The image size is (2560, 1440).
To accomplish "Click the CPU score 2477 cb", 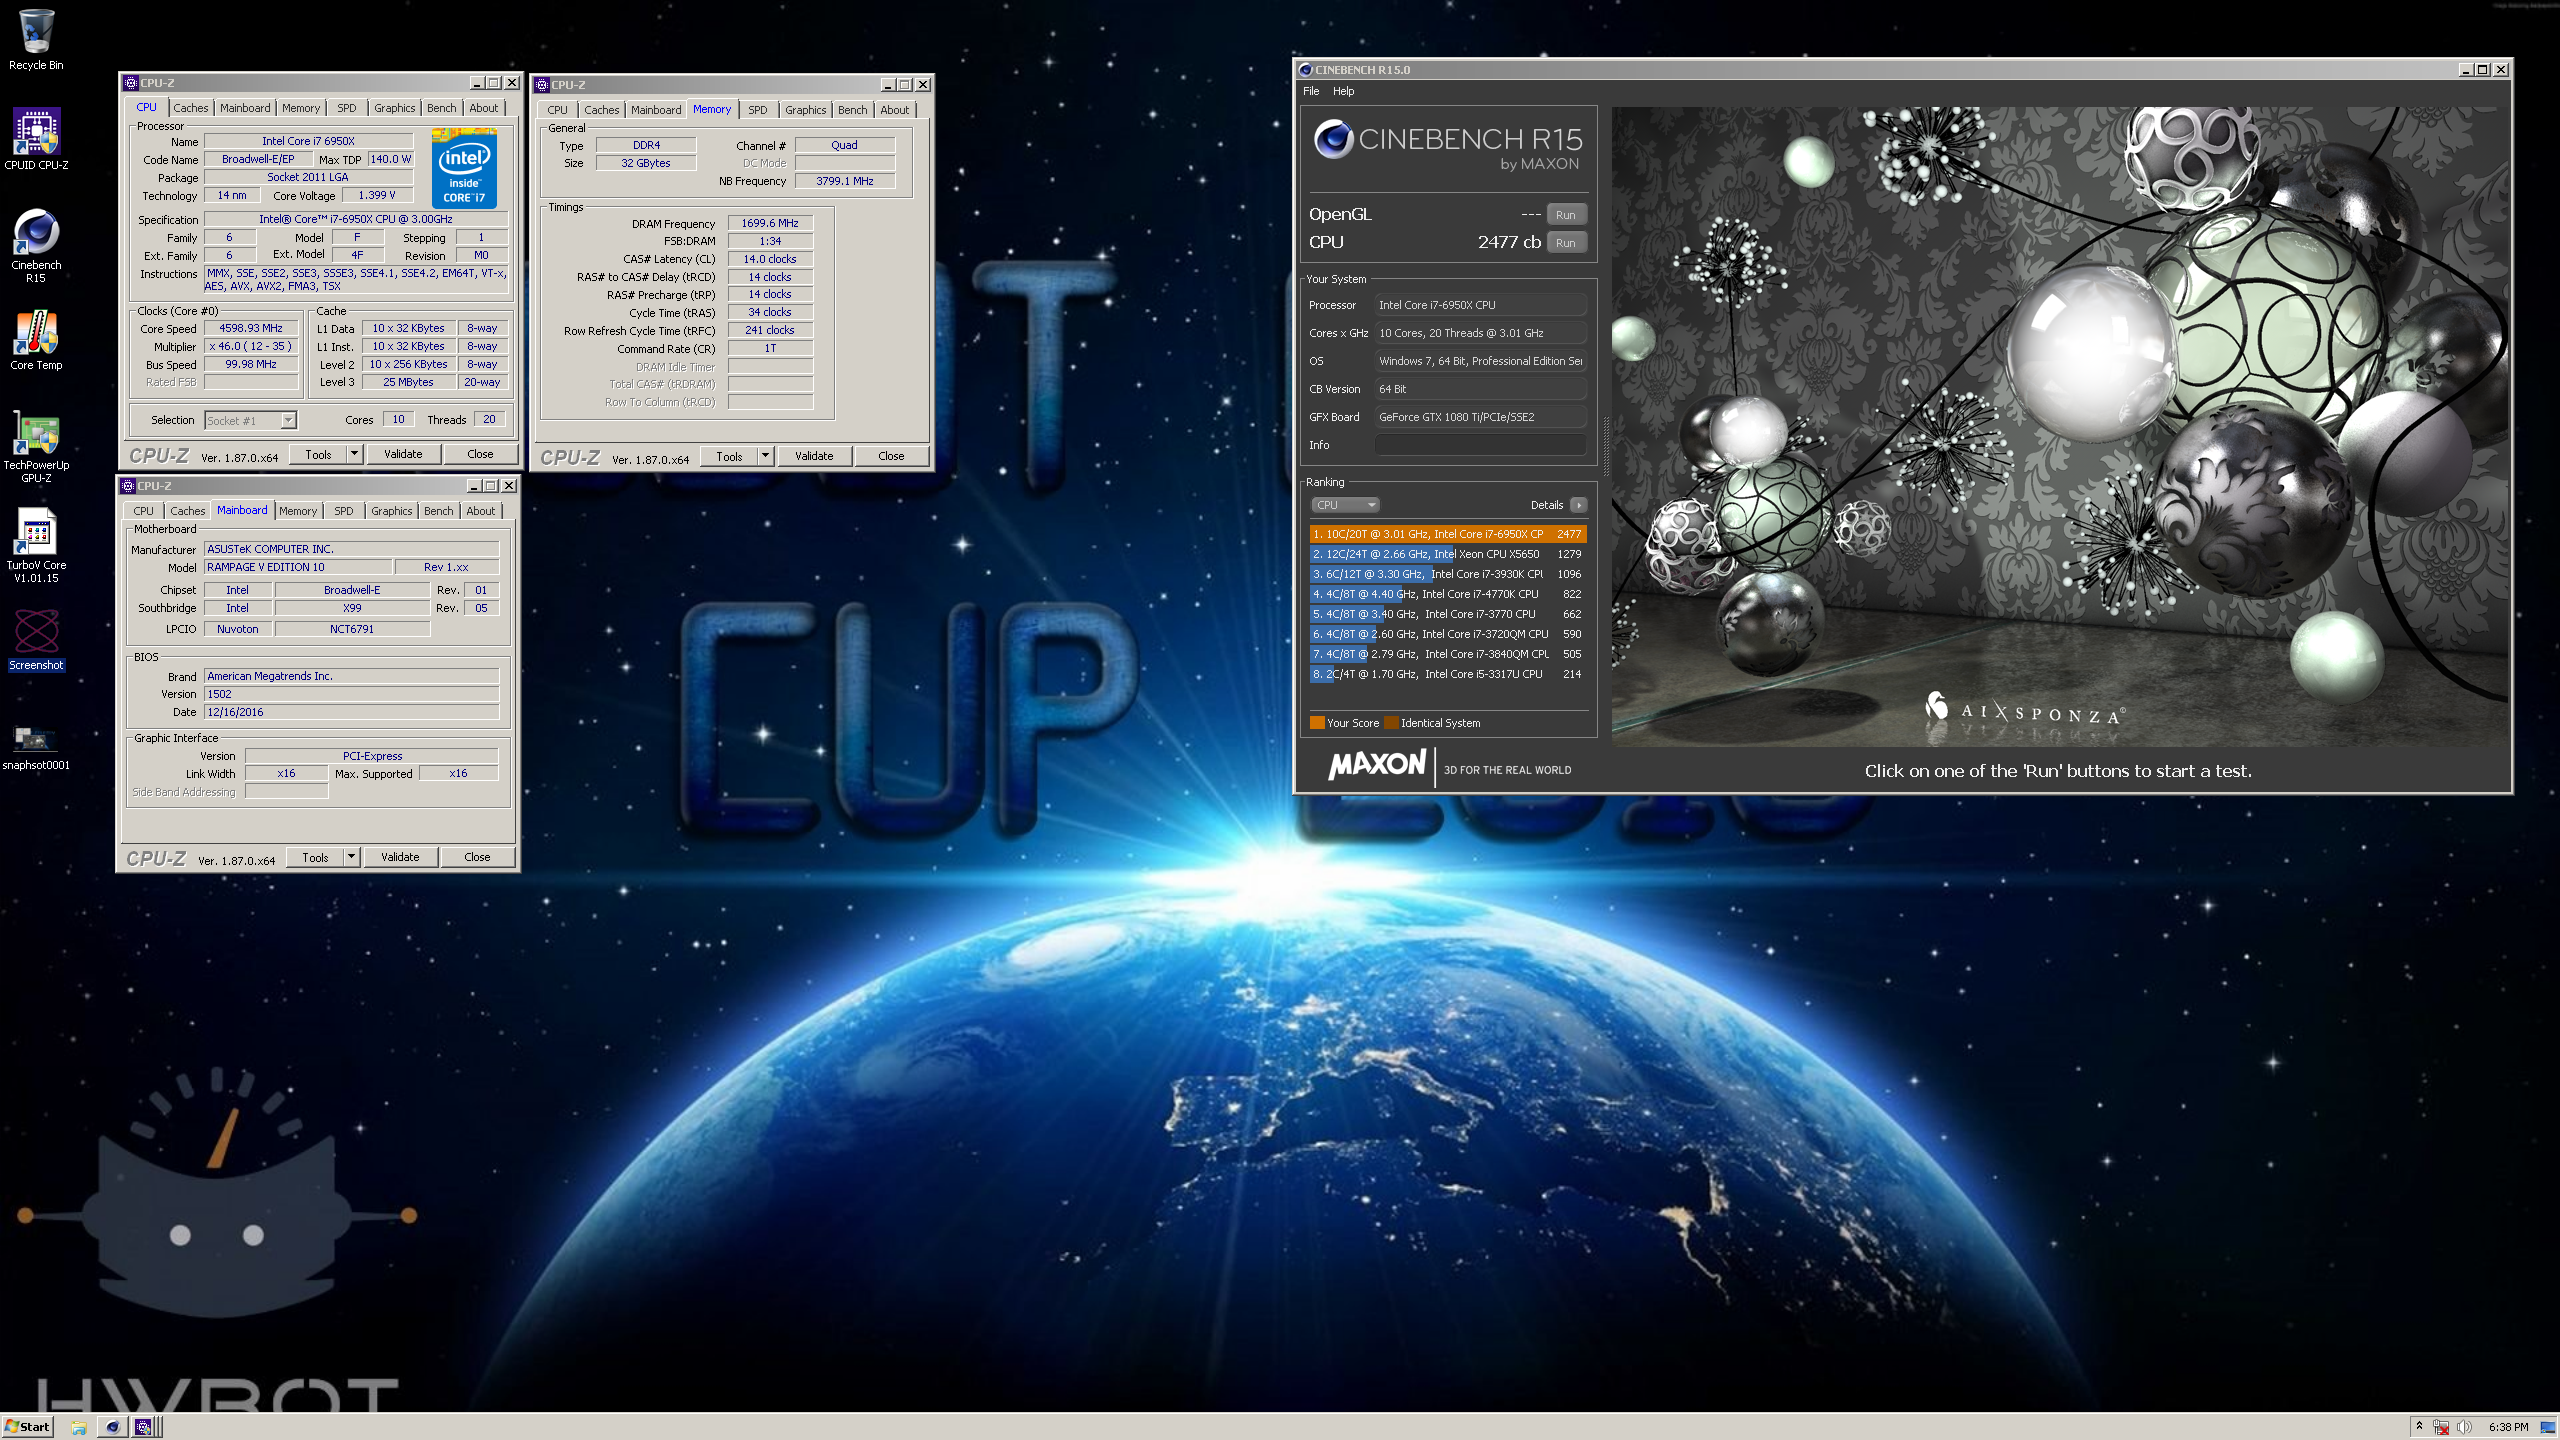I will coord(1509,242).
